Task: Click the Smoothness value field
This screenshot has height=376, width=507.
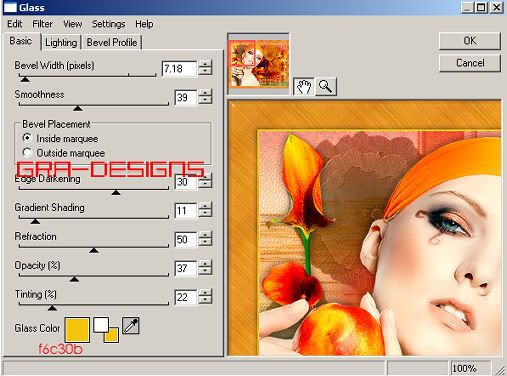Action: 185,97
